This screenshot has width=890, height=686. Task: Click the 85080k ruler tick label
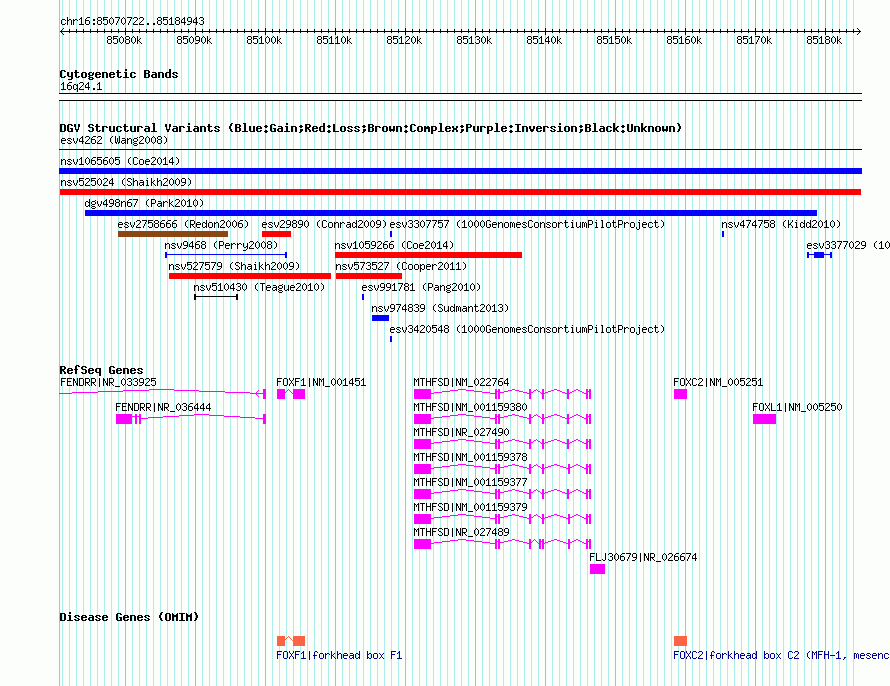click(124, 40)
